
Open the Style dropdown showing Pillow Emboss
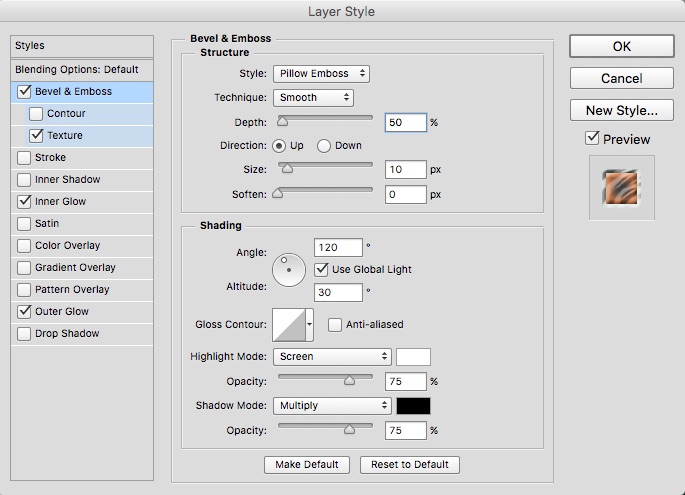pyautogui.click(x=320, y=74)
